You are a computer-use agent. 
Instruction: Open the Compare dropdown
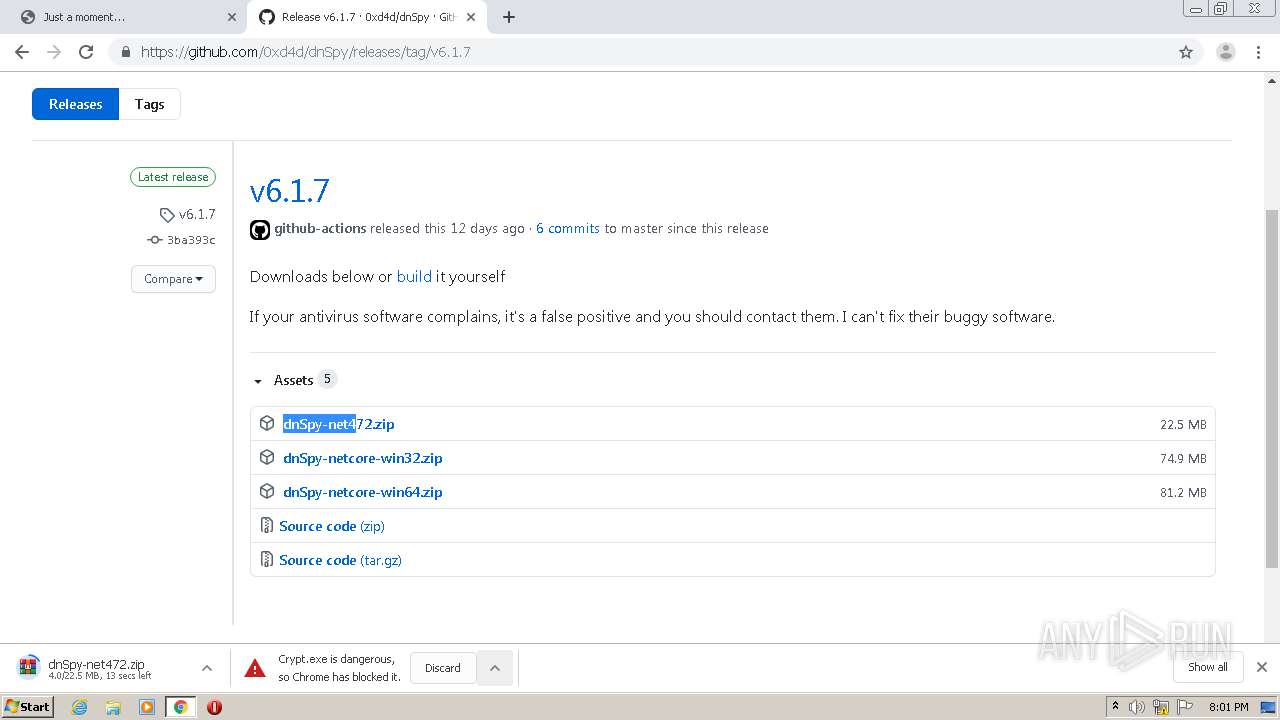click(173, 279)
